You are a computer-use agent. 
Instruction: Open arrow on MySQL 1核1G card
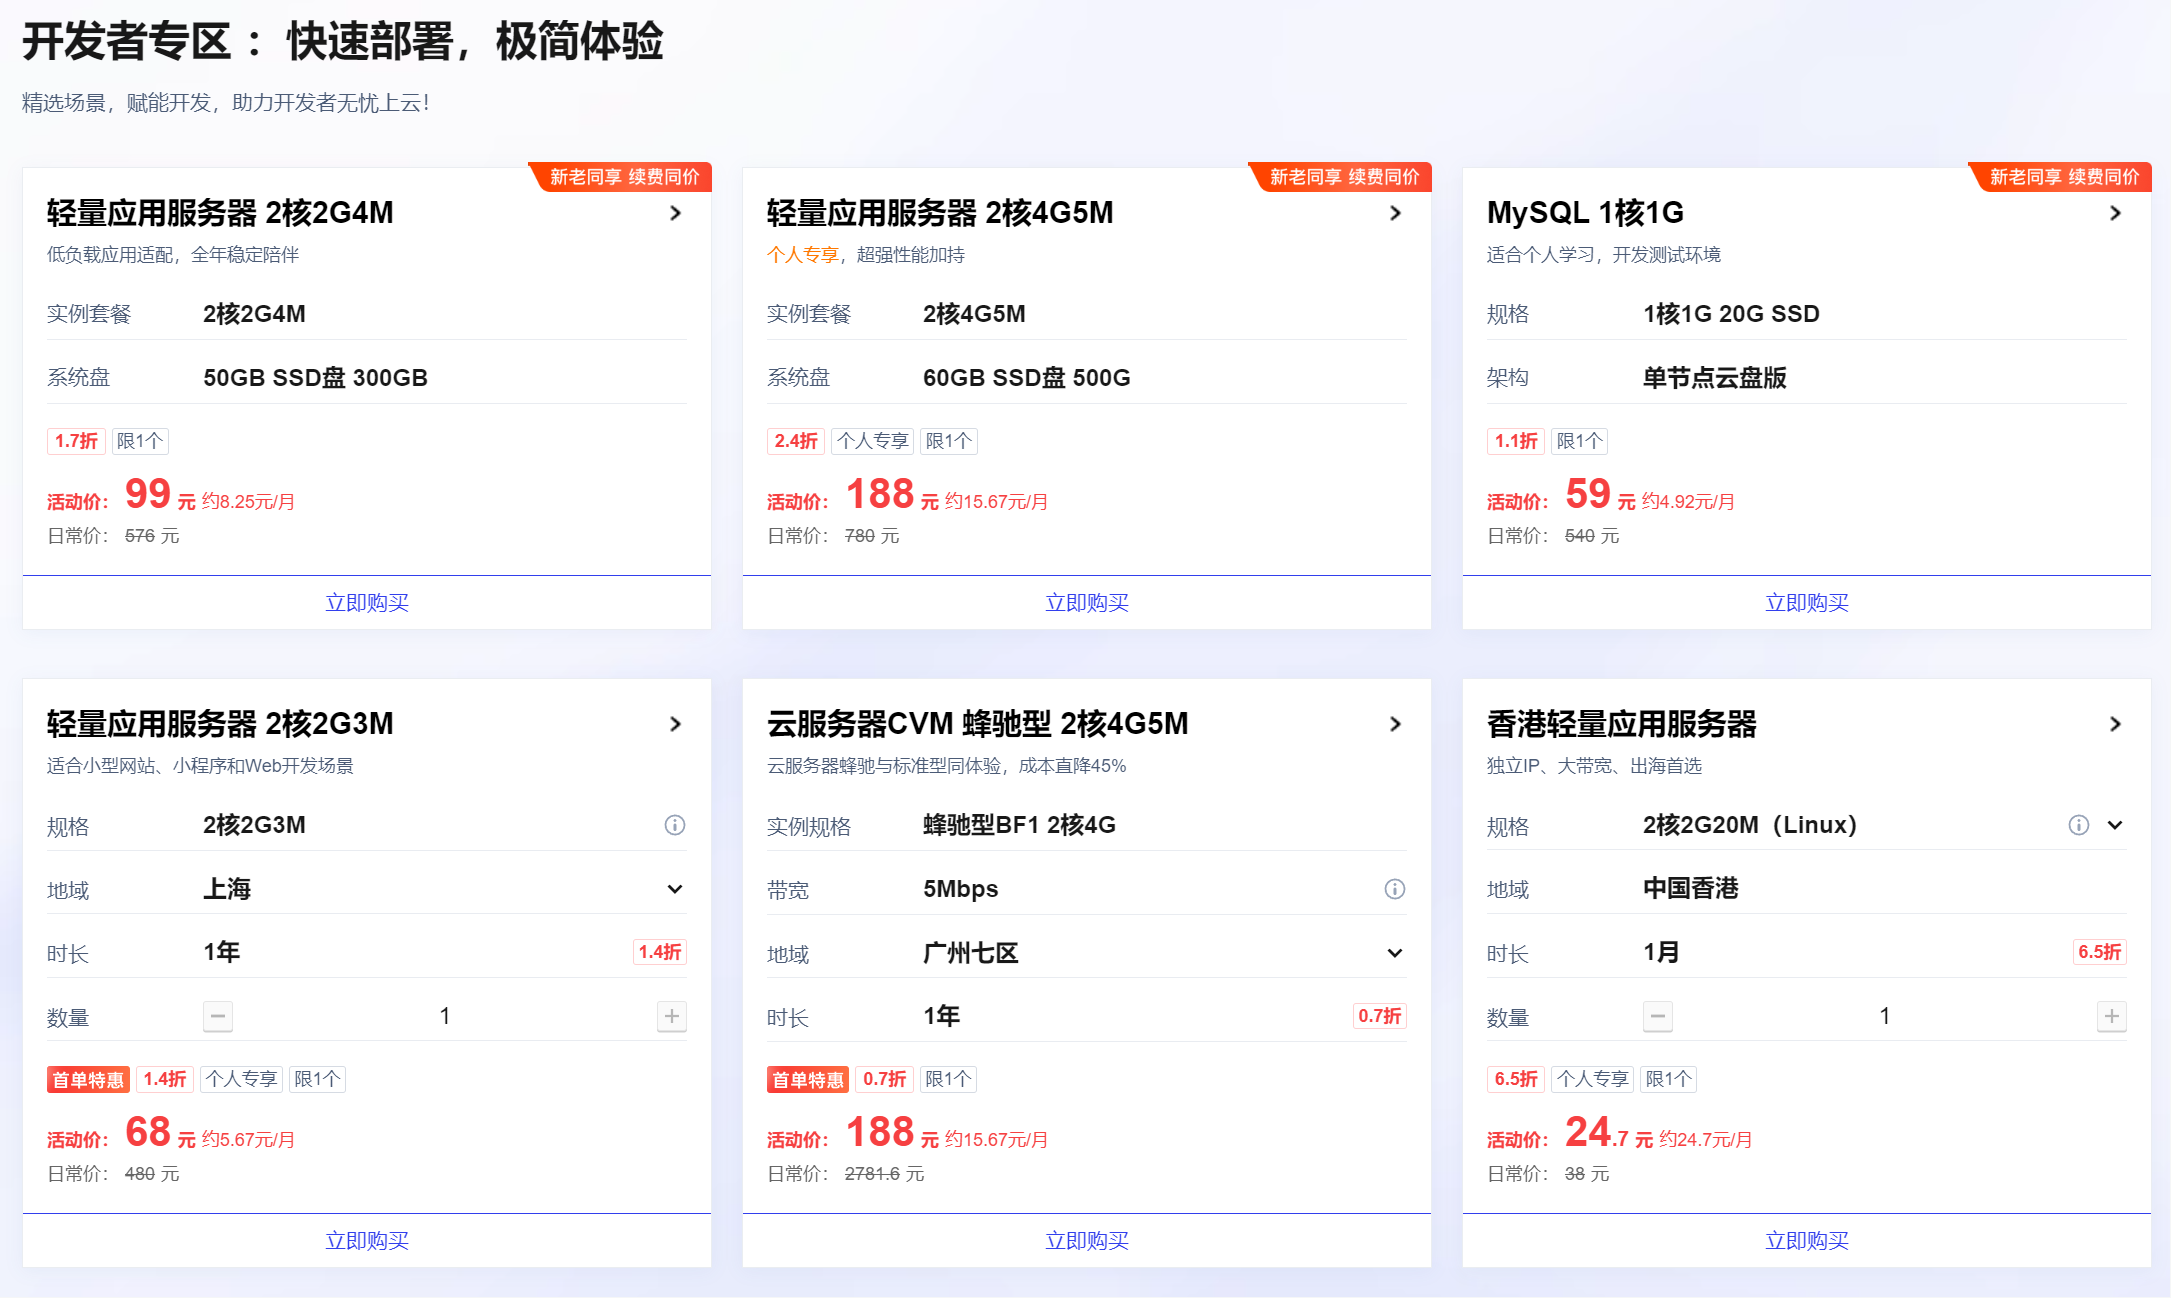pos(2116,213)
